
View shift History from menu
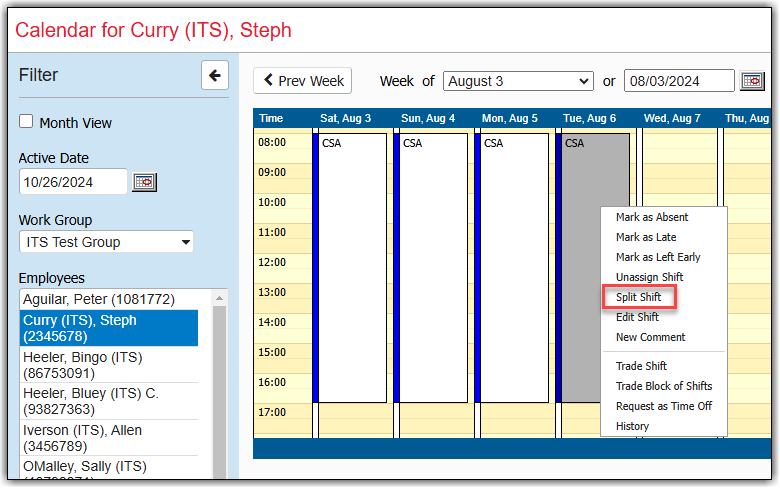point(632,426)
